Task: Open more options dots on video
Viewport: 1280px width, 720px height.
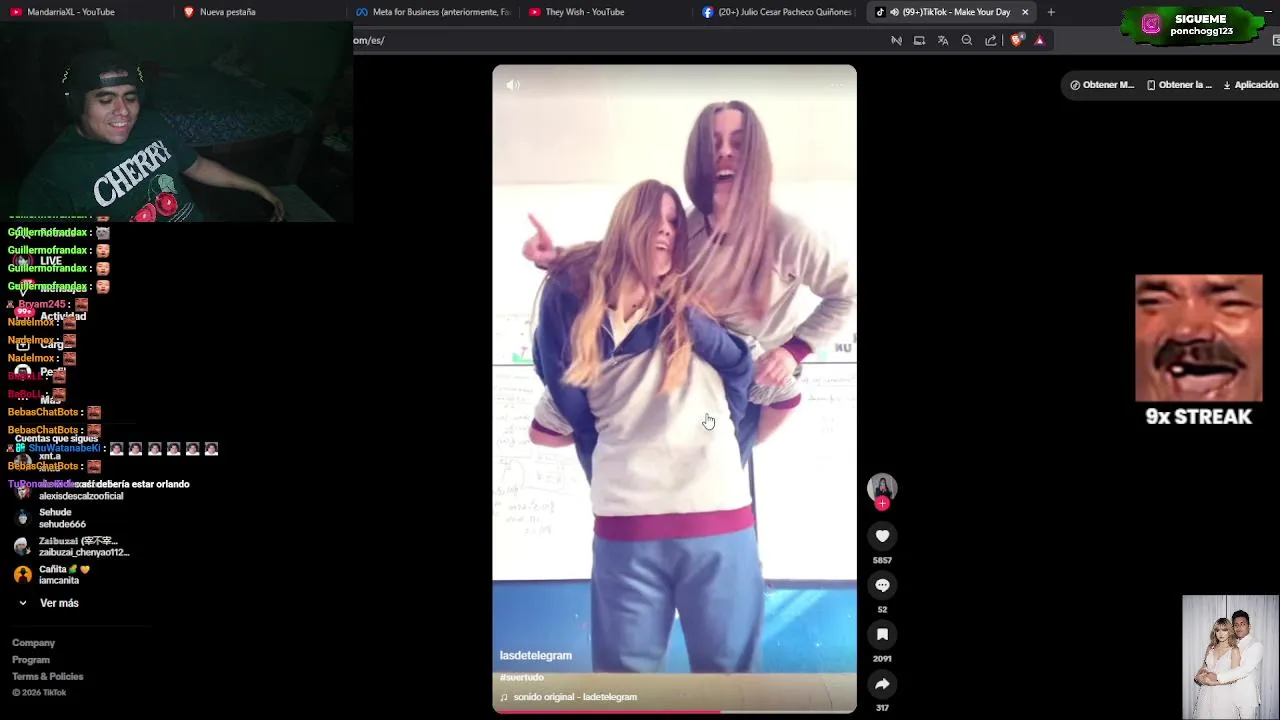Action: [836, 85]
